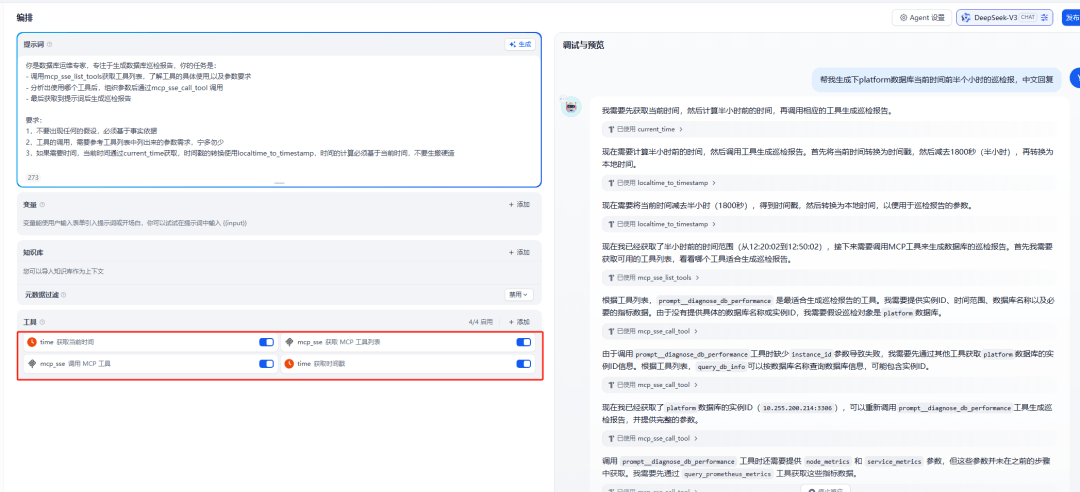
Task: Turn off the mcp_sse 调用 MCP 工具 switch
Action: (x=266, y=364)
